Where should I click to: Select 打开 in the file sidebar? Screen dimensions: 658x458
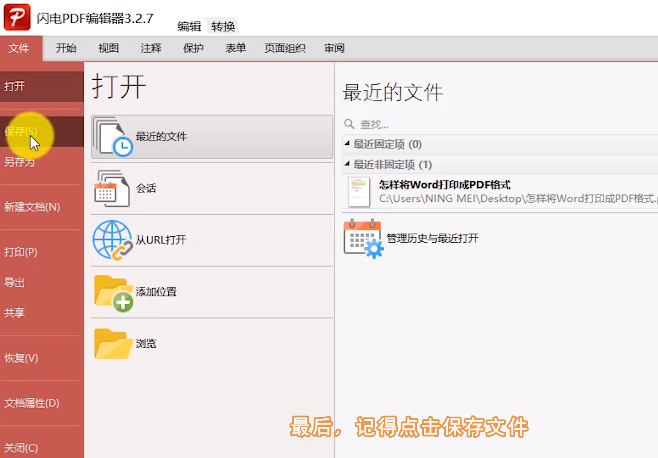point(42,86)
